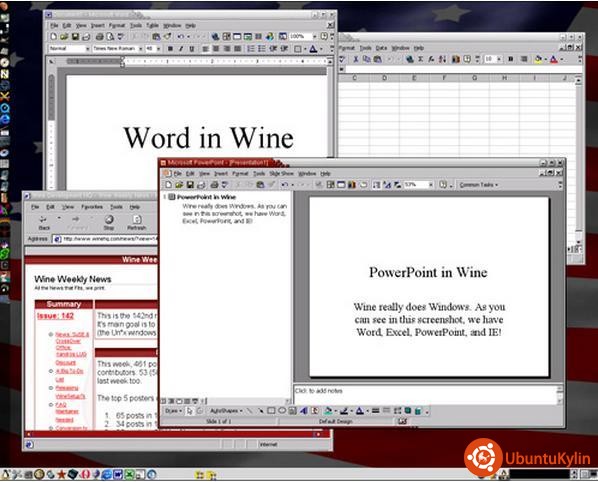Image resolution: width=598 pixels, height=482 pixels.
Task: Select the Rectangle shape tool in PowerPoint
Action: (271, 411)
